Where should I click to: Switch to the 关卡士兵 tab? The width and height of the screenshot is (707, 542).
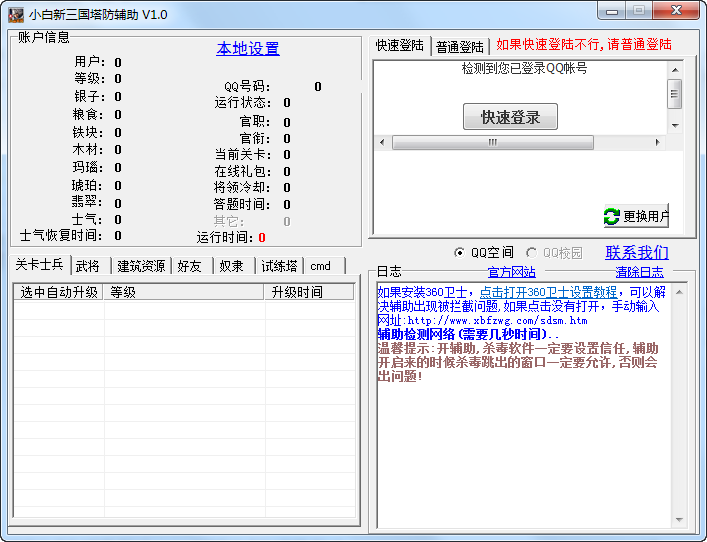pos(39,265)
